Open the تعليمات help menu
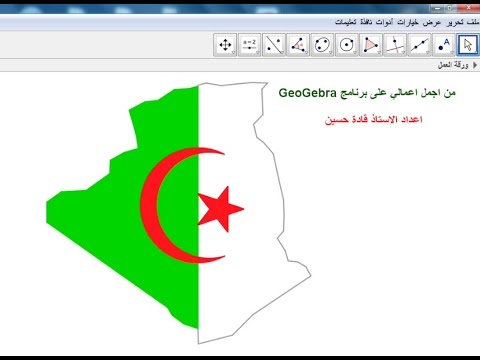 point(346,22)
